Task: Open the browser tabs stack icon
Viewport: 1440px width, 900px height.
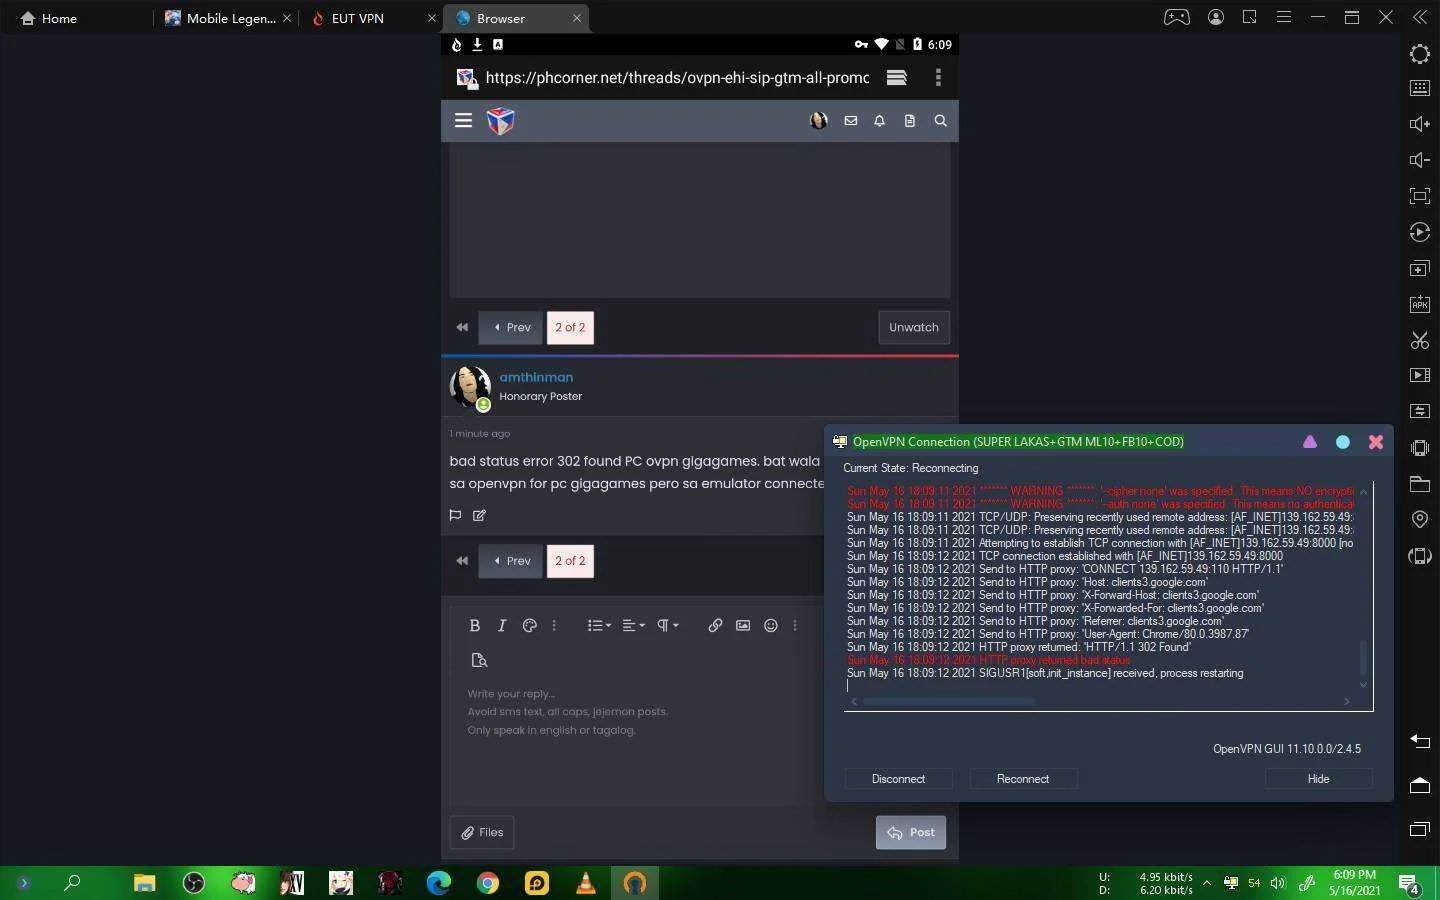Action: pyautogui.click(x=896, y=77)
